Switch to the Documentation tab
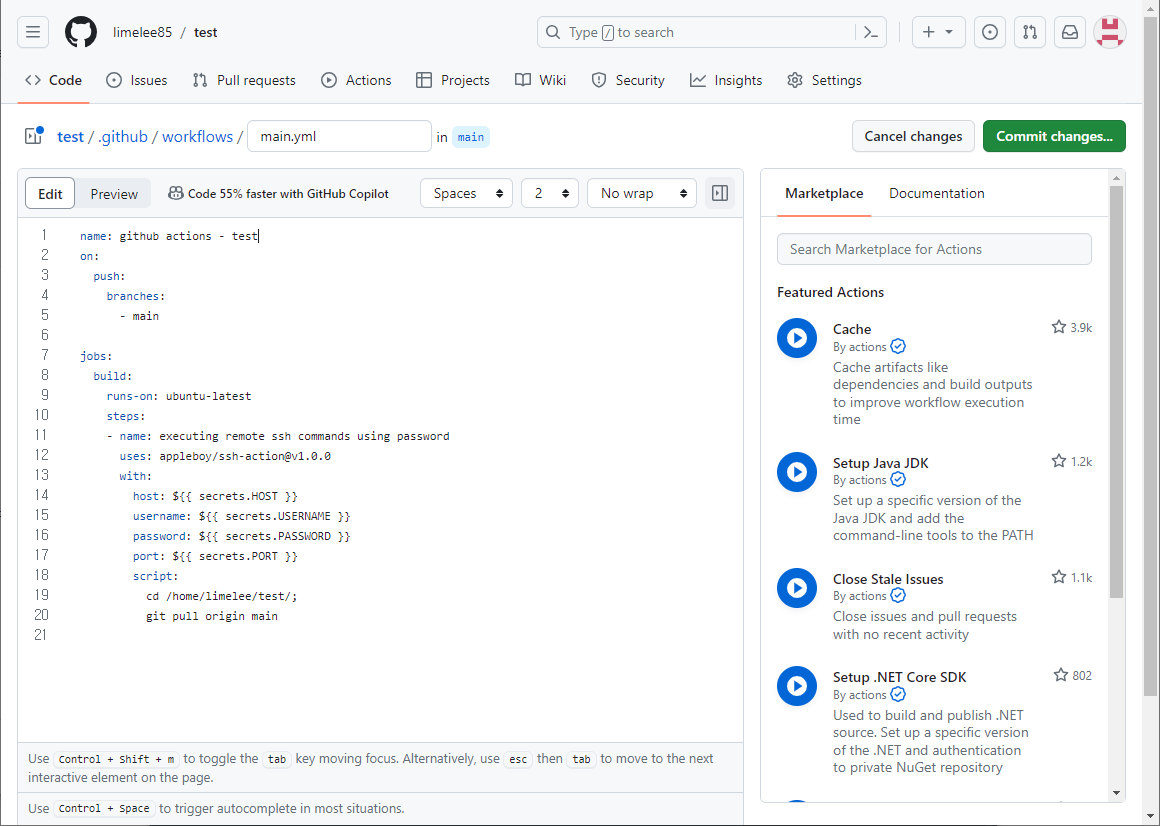 coord(937,193)
